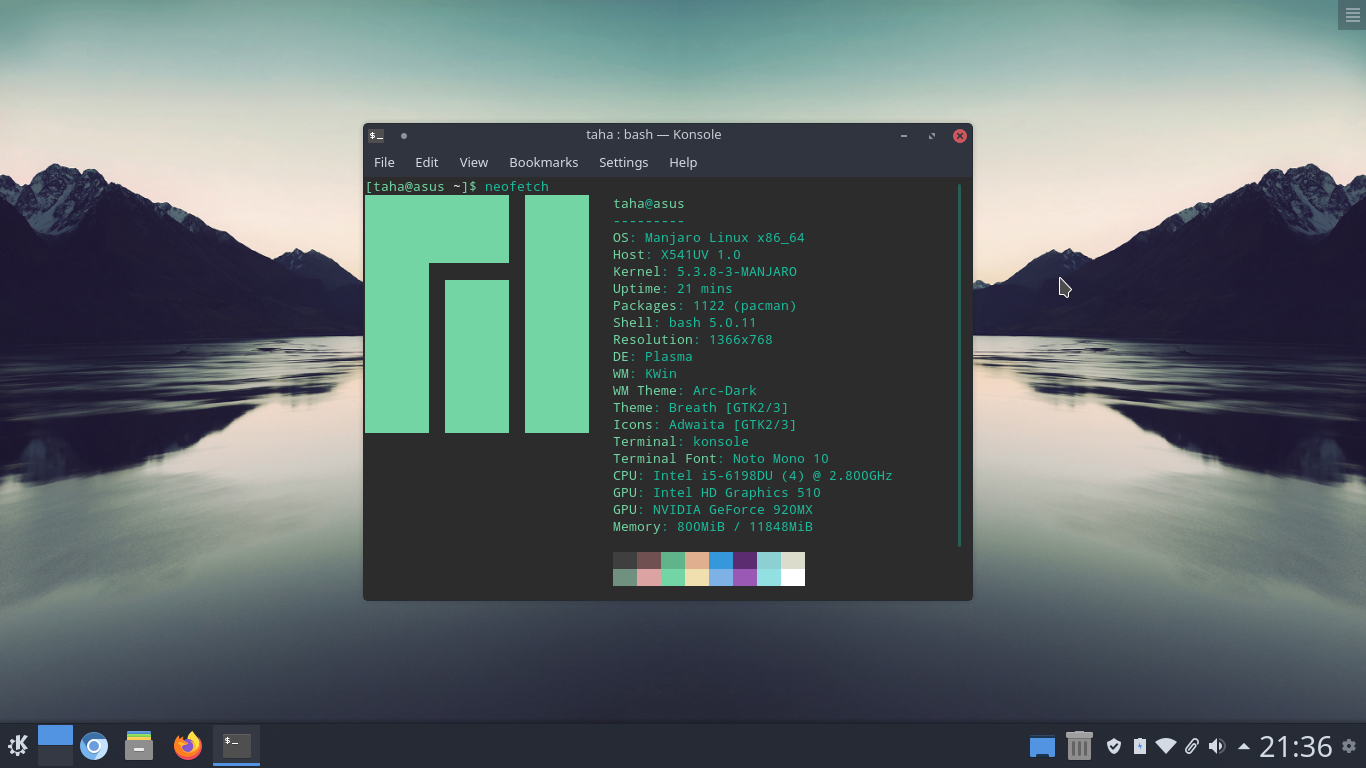Click the 'Kernel: 5.3.8-3-MANJARO' line
Image resolution: width=1366 pixels, height=768 pixels.
pos(705,272)
